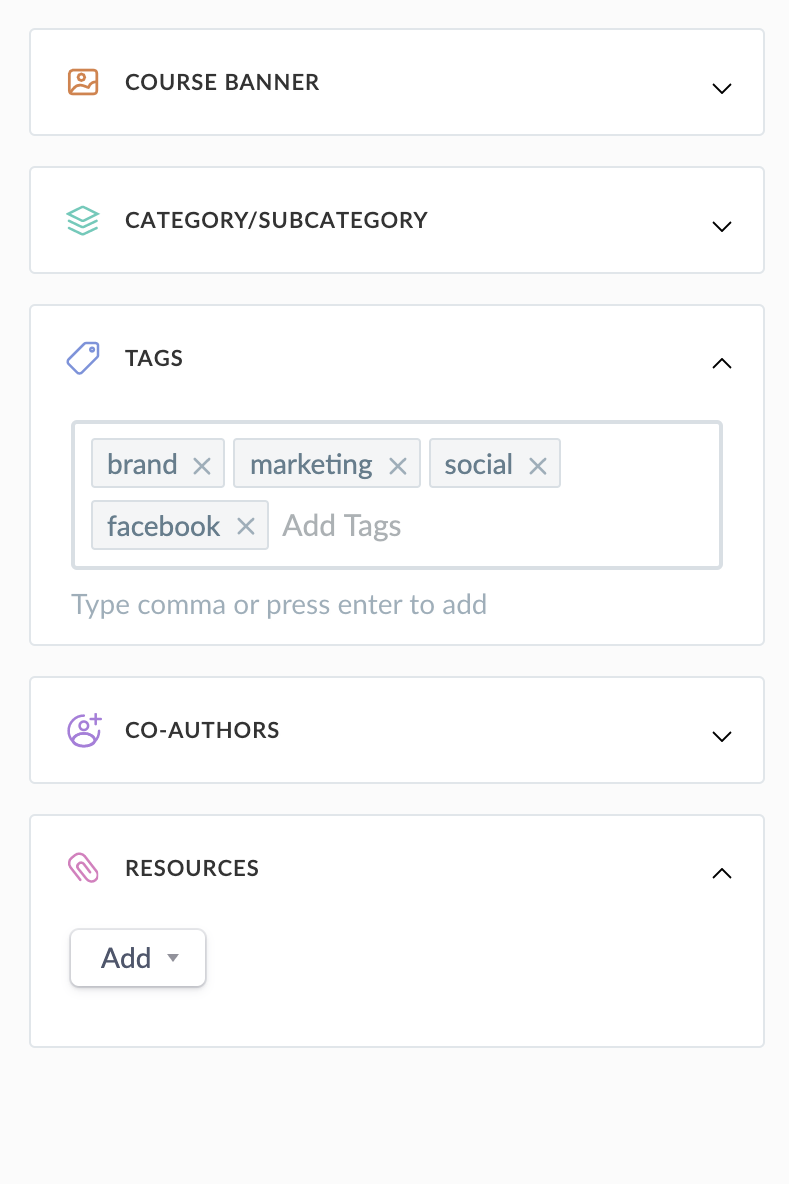The image size is (789, 1184).
Task: Expand the Category/Subcategory section
Action: coord(721,226)
